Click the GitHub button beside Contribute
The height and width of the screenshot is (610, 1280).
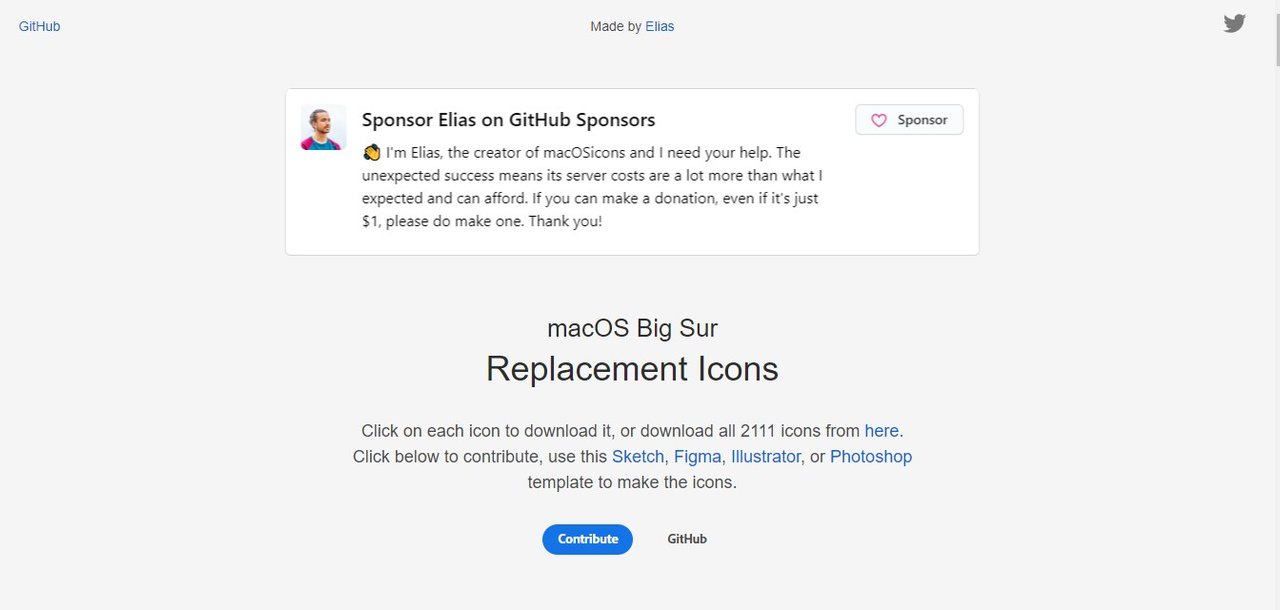[x=687, y=539]
